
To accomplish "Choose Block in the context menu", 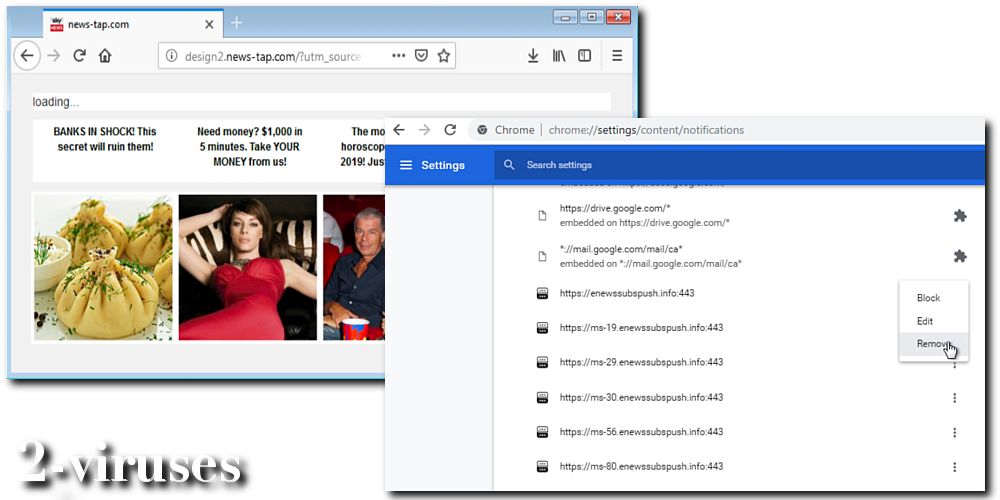I will click(x=934, y=298).
